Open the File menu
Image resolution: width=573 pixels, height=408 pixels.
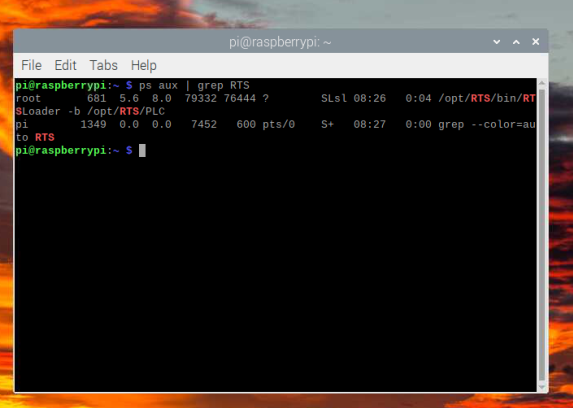point(31,65)
